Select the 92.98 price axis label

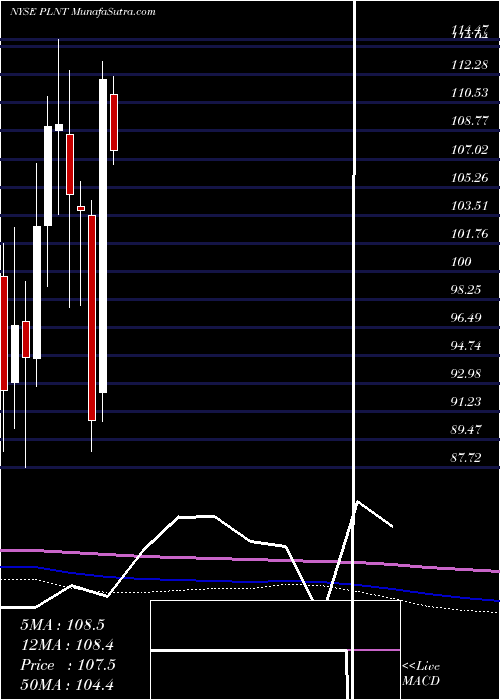[x=467, y=374]
